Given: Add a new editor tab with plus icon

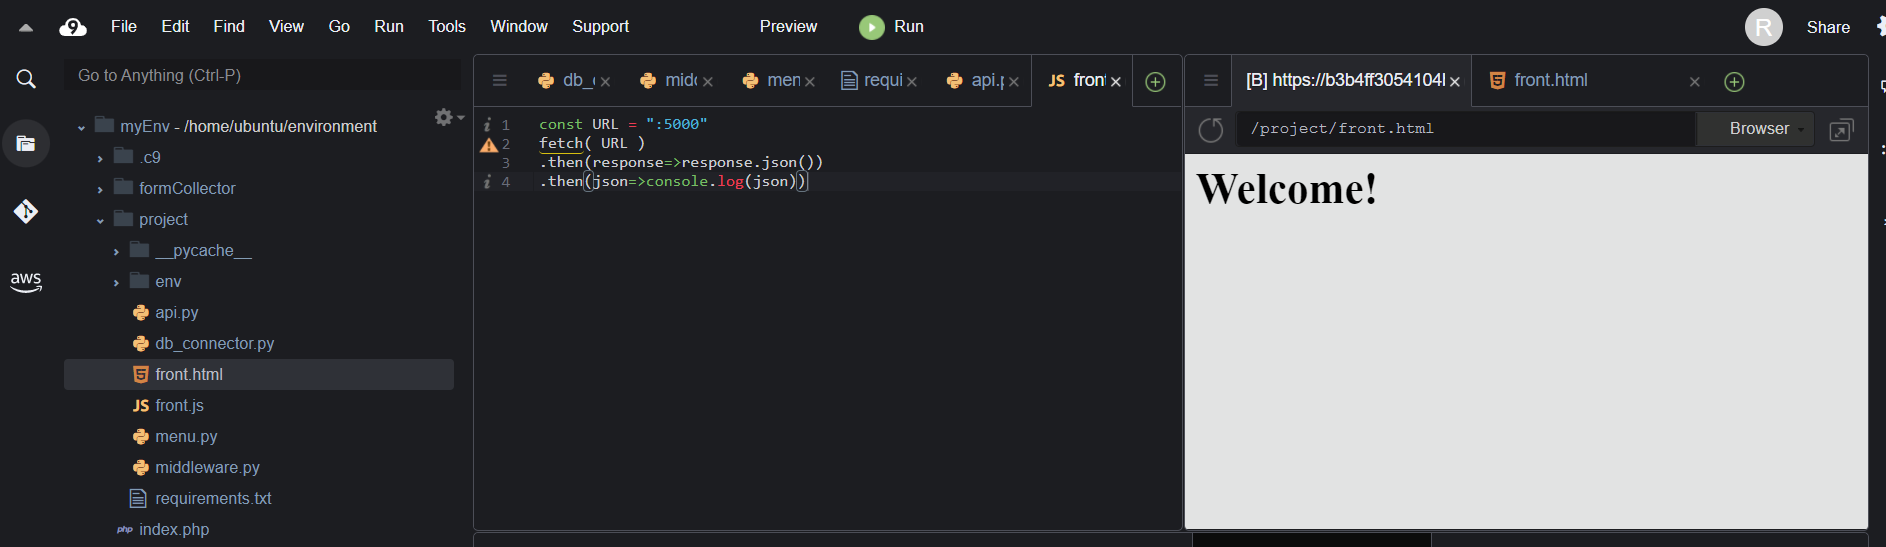Looking at the screenshot, I should (1155, 82).
